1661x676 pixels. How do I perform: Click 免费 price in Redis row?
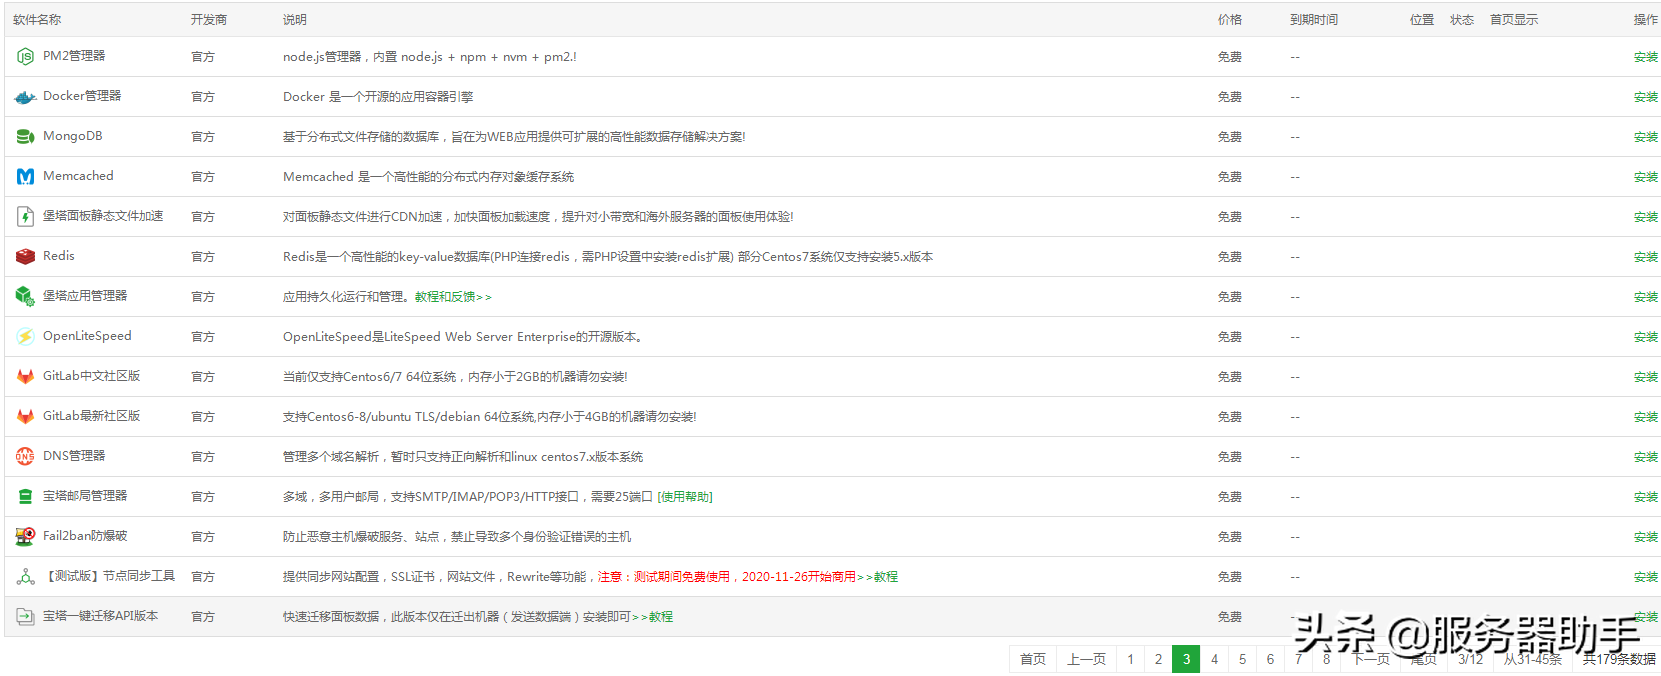[x=1230, y=257]
